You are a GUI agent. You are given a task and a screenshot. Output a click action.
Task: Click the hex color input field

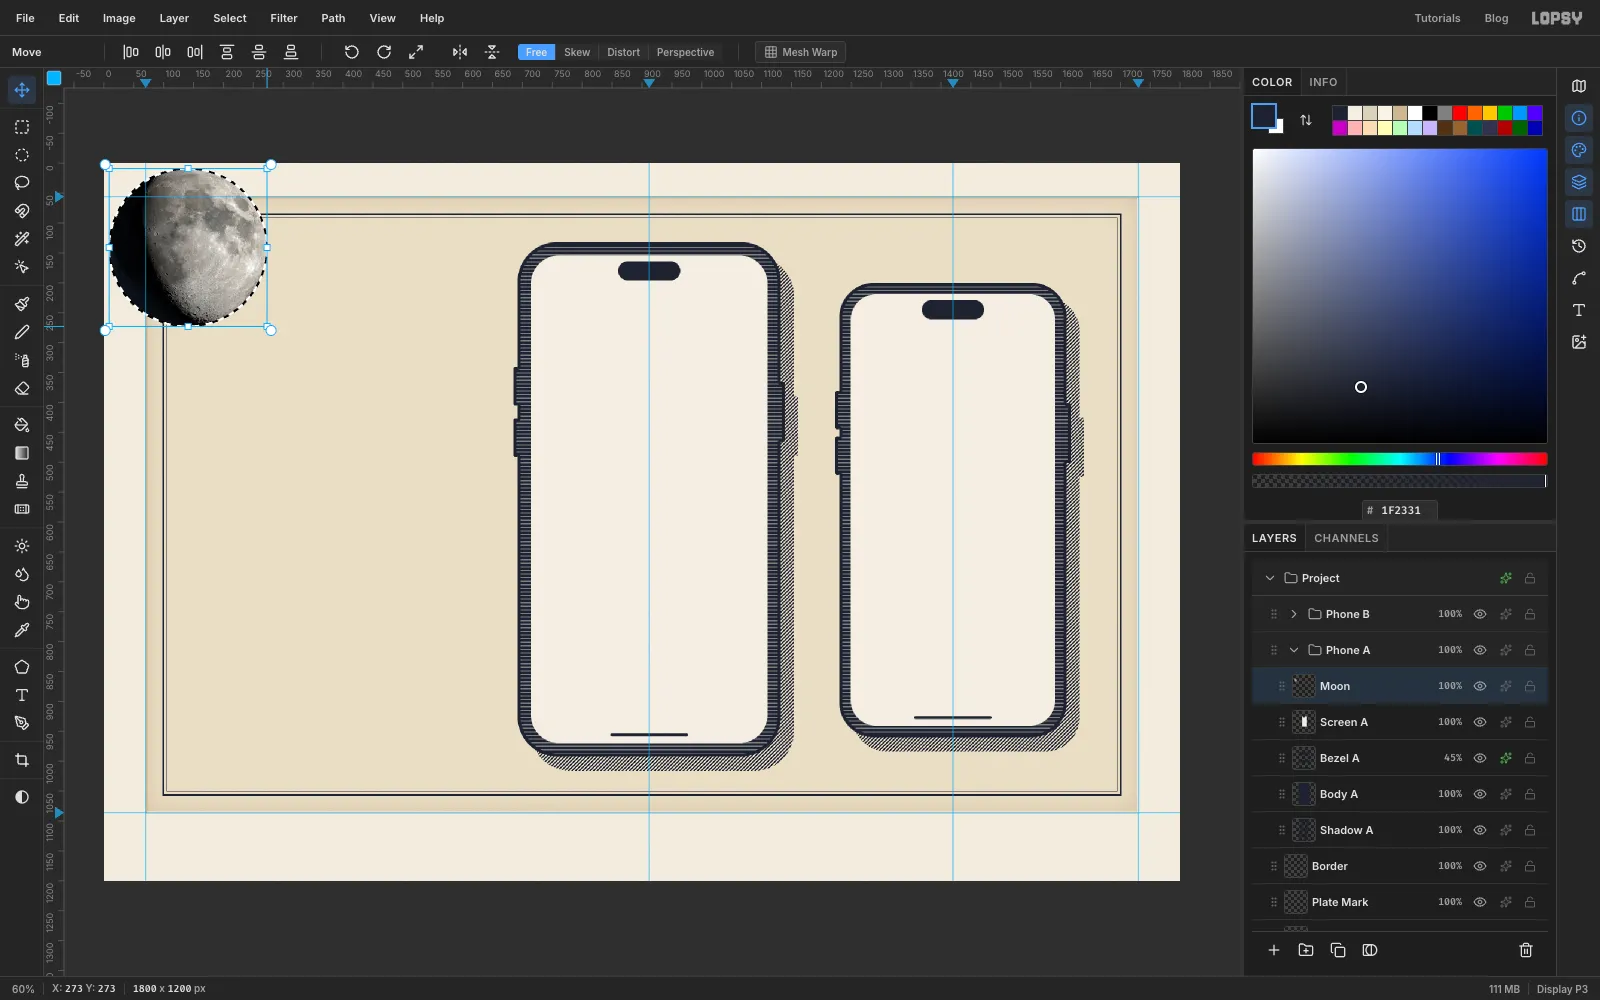click(x=1400, y=510)
